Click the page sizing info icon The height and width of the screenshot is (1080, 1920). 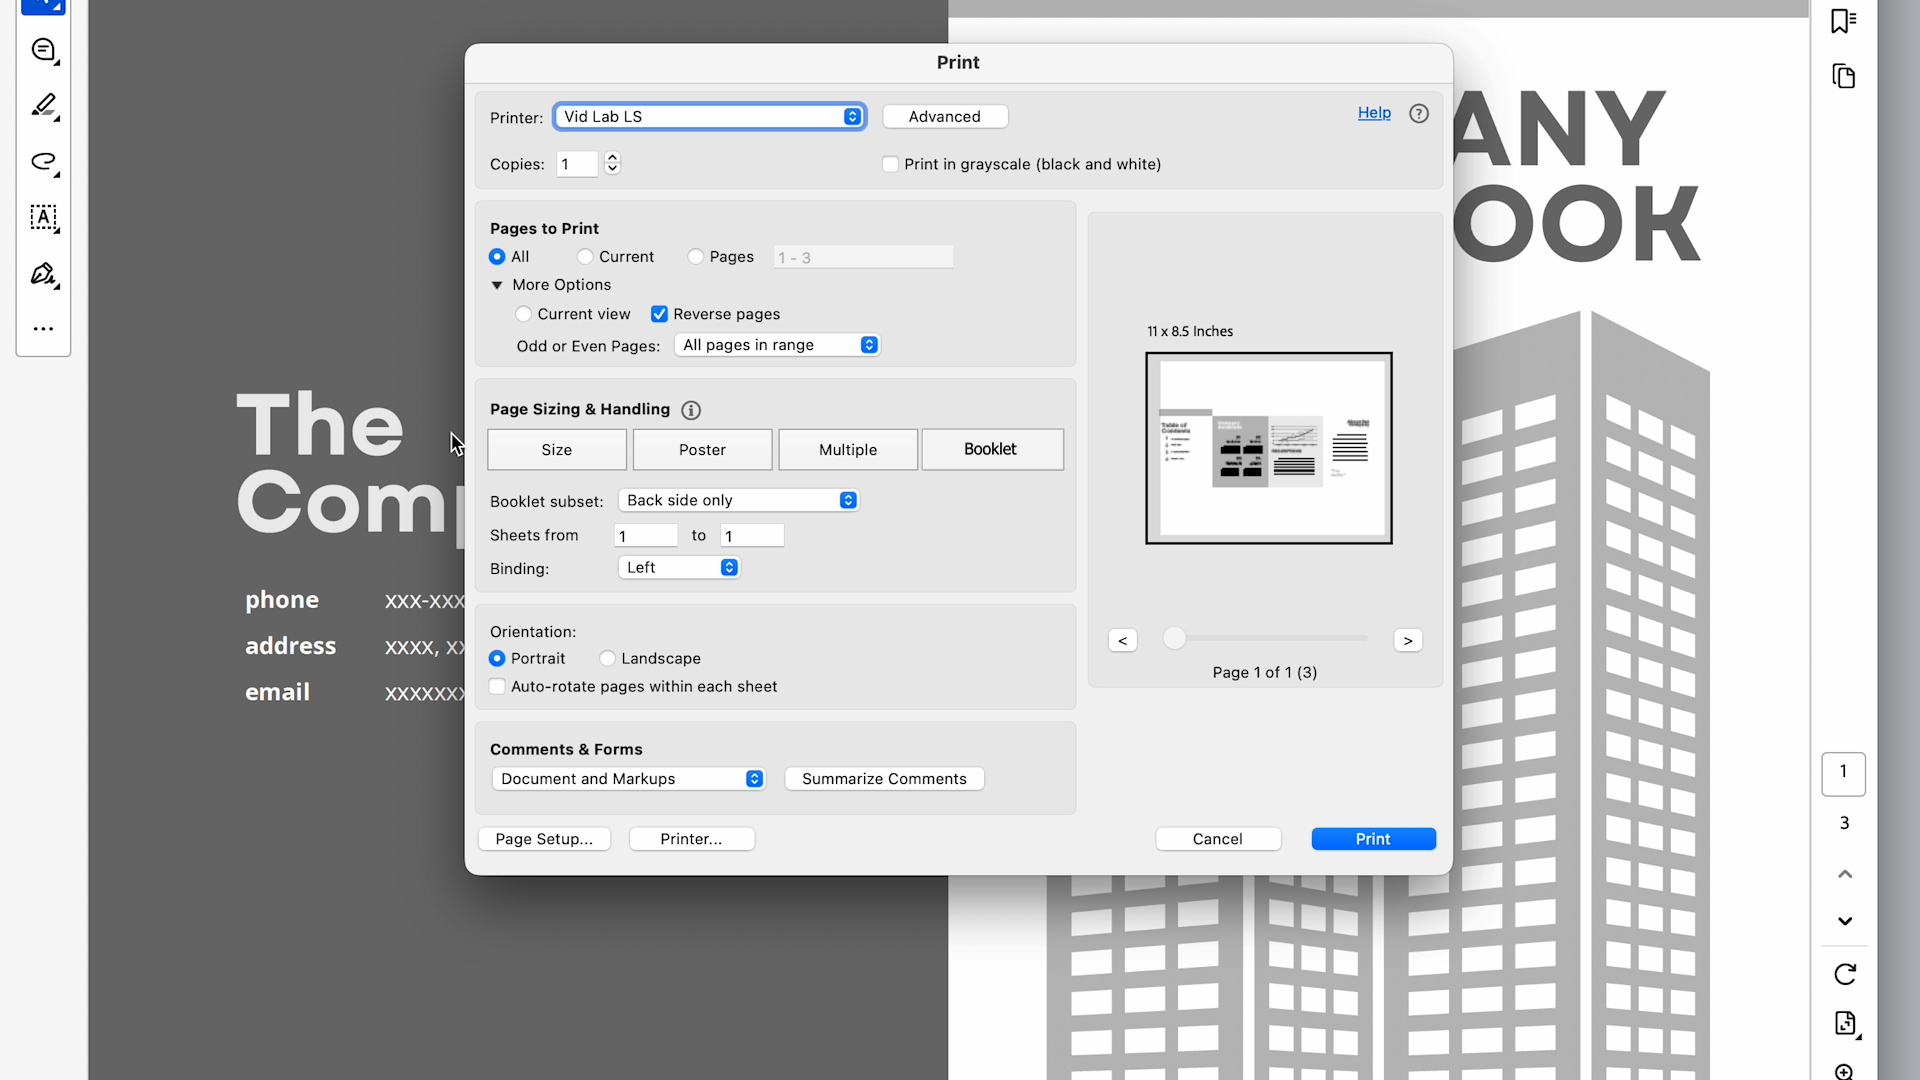(x=691, y=410)
